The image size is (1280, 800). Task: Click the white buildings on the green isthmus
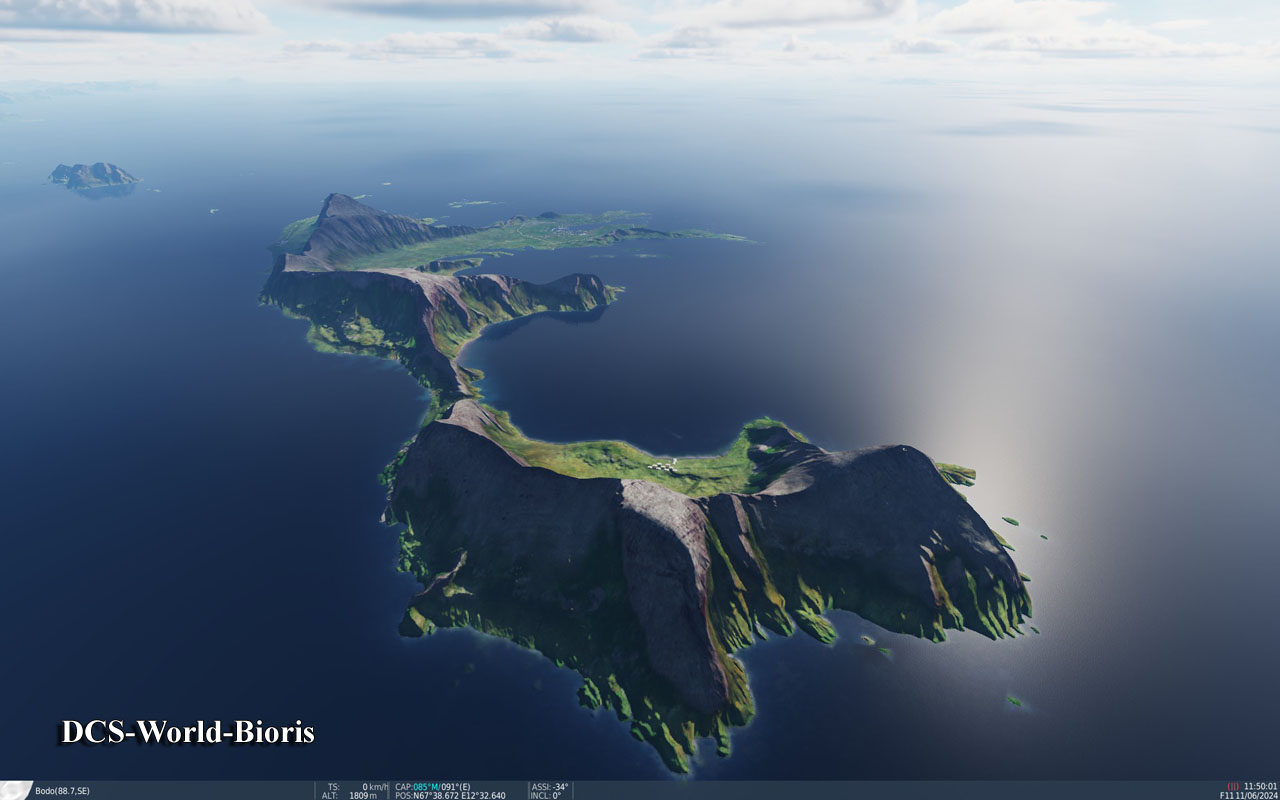(663, 465)
